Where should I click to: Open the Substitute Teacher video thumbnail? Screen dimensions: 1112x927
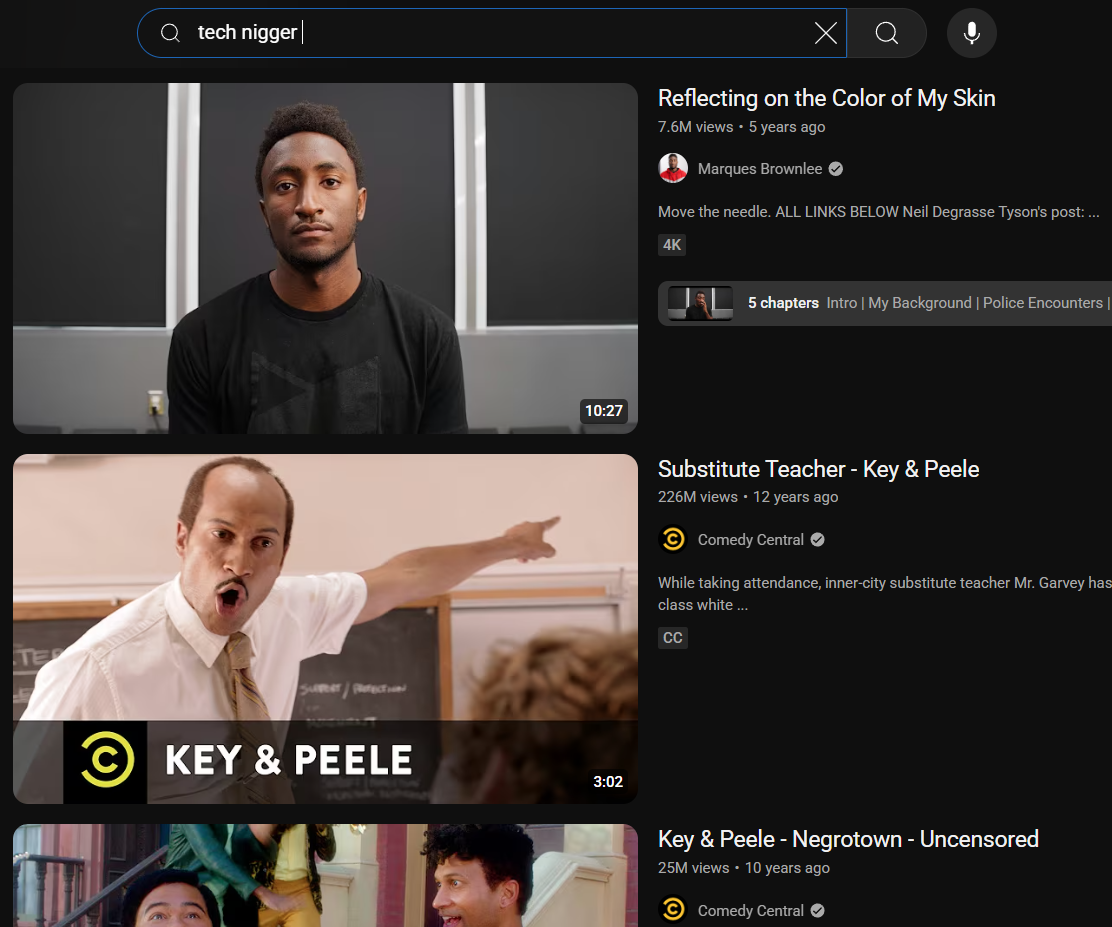(x=326, y=628)
